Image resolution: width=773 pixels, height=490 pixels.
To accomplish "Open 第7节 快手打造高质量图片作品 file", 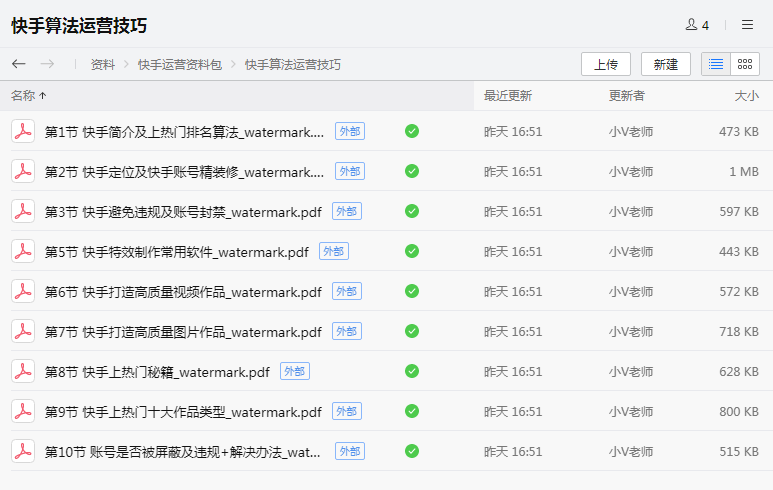I will pyautogui.click(x=183, y=332).
